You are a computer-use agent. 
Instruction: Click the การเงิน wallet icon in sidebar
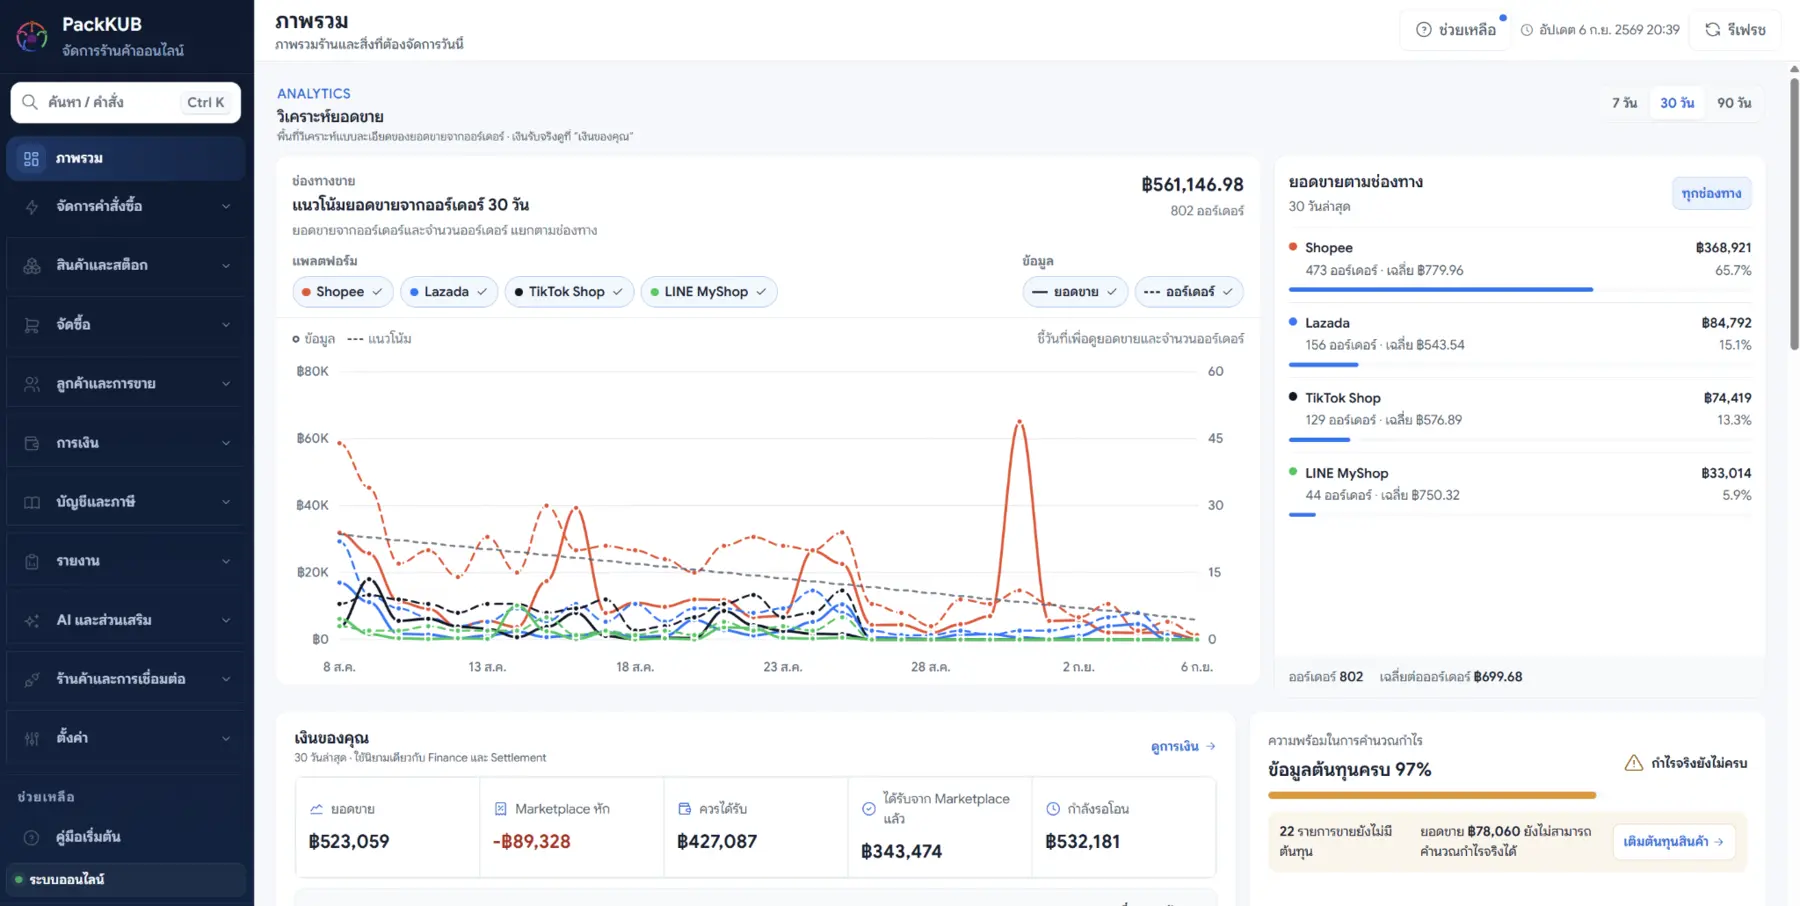(x=32, y=443)
